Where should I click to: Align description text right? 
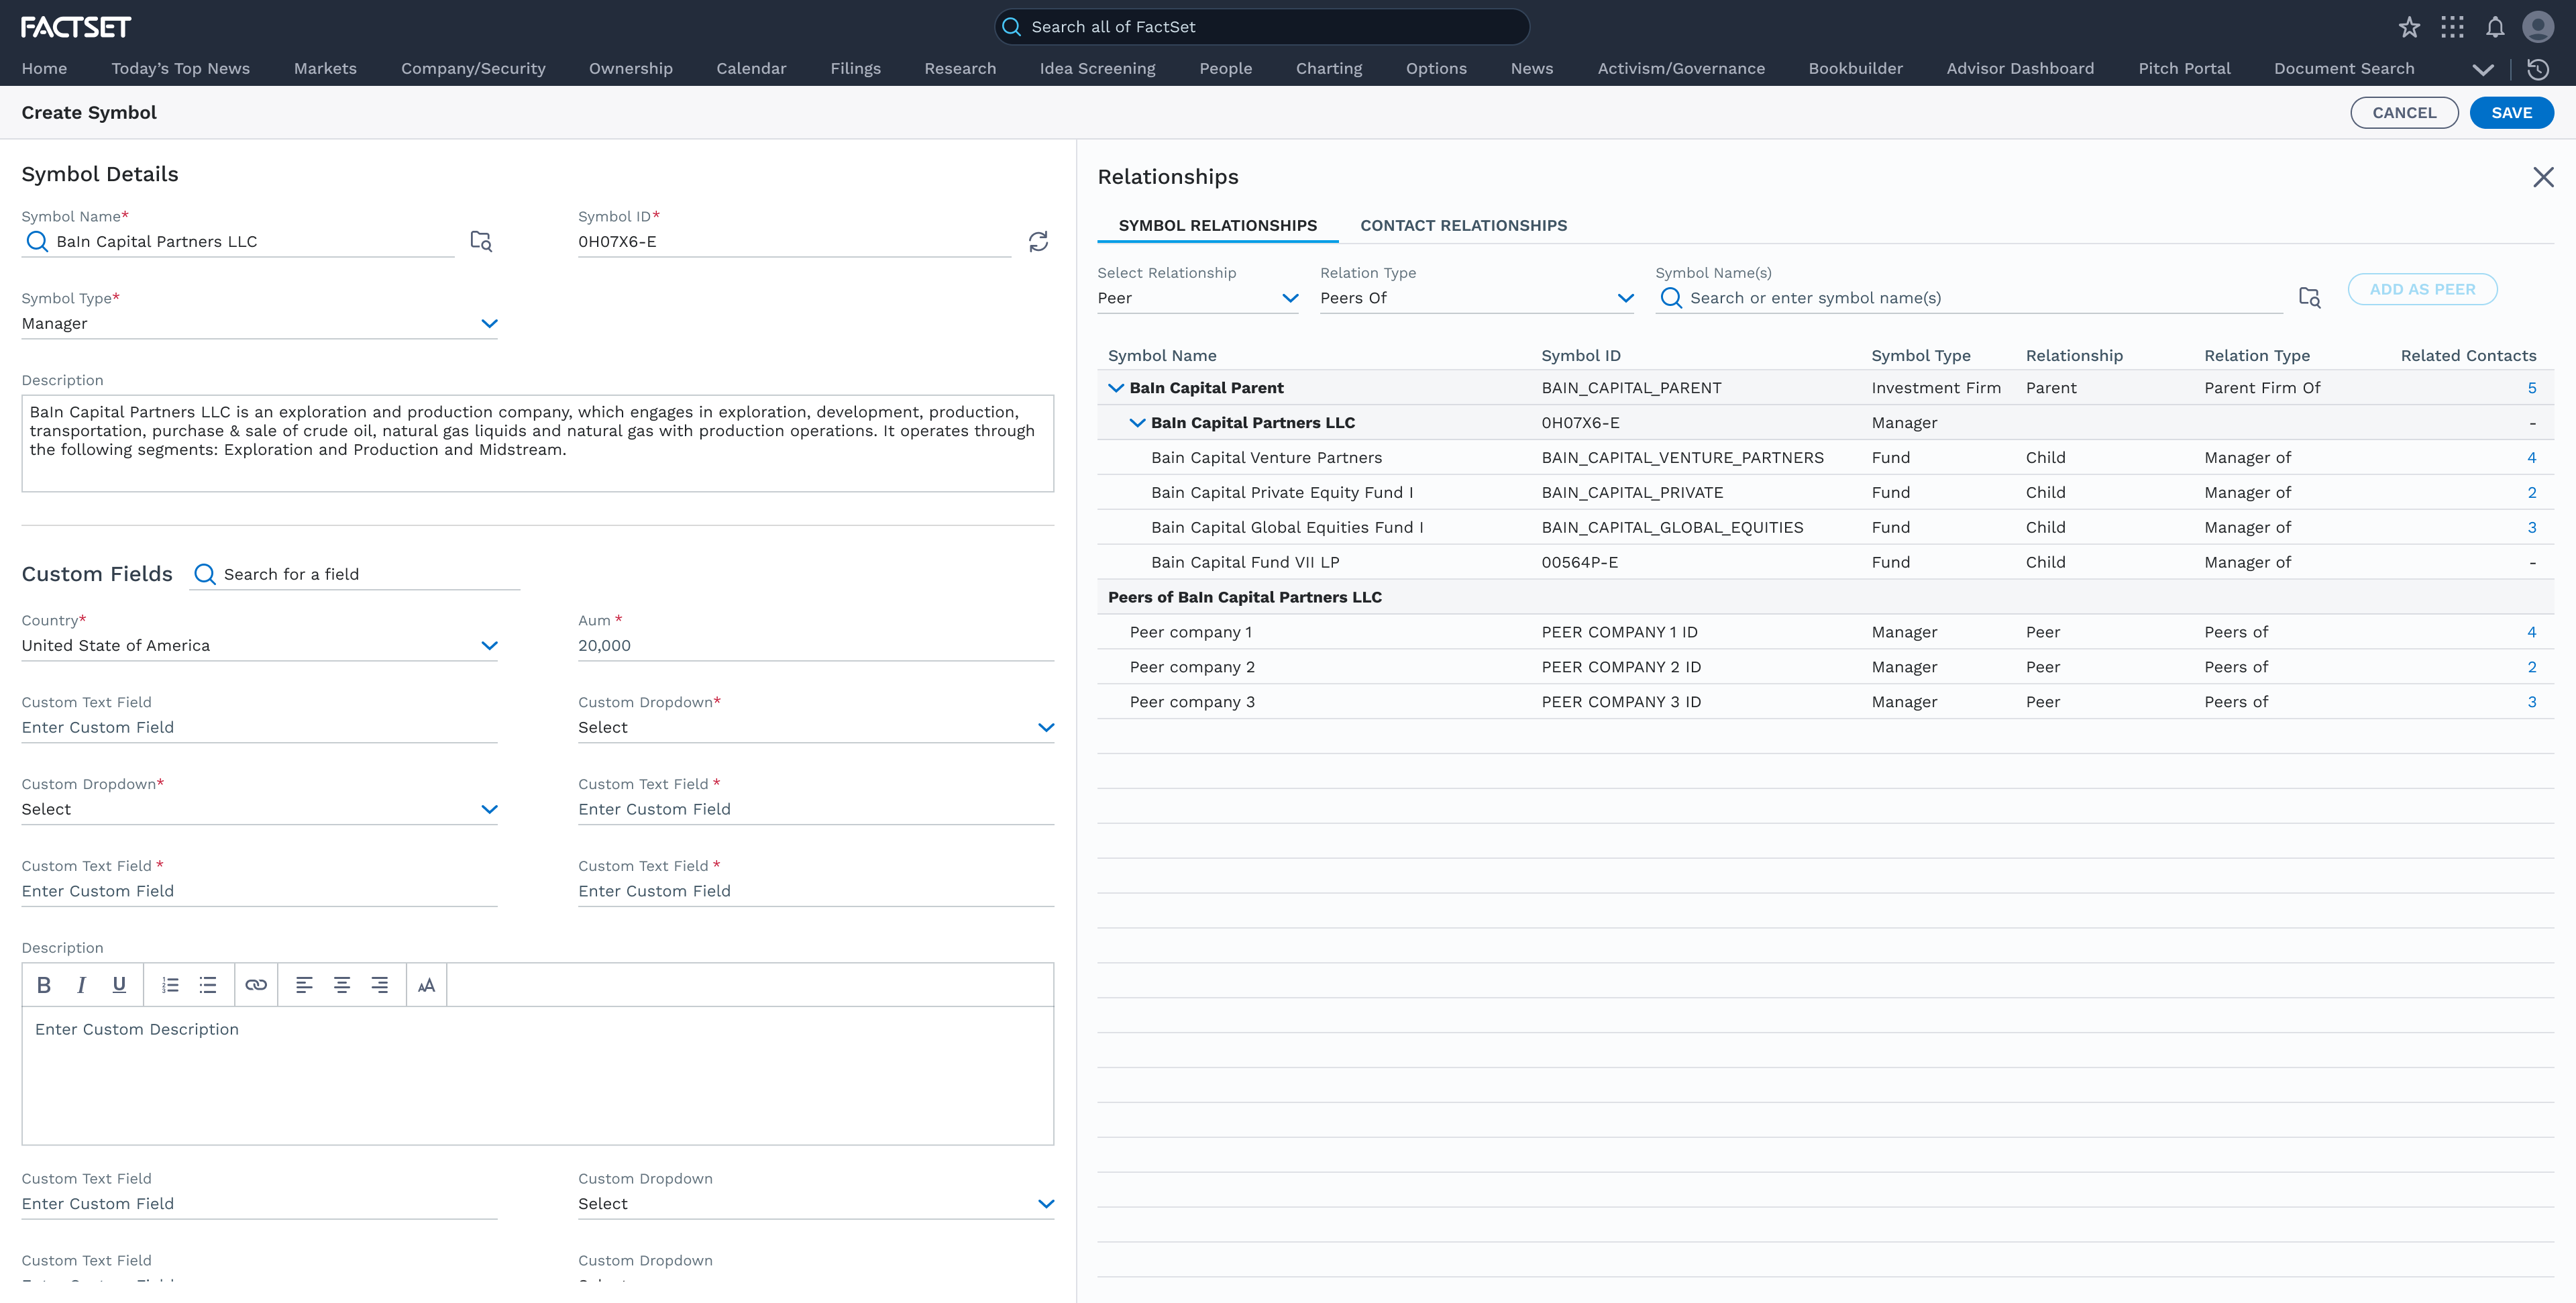pyautogui.click(x=380, y=985)
